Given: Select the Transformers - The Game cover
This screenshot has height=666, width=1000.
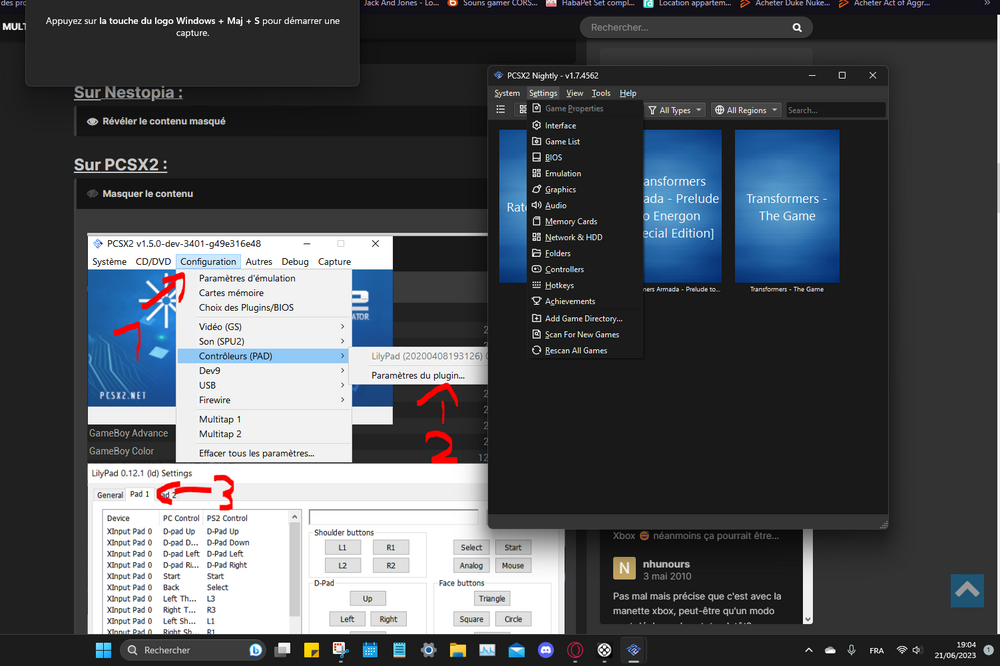Looking at the screenshot, I should (x=786, y=206).
